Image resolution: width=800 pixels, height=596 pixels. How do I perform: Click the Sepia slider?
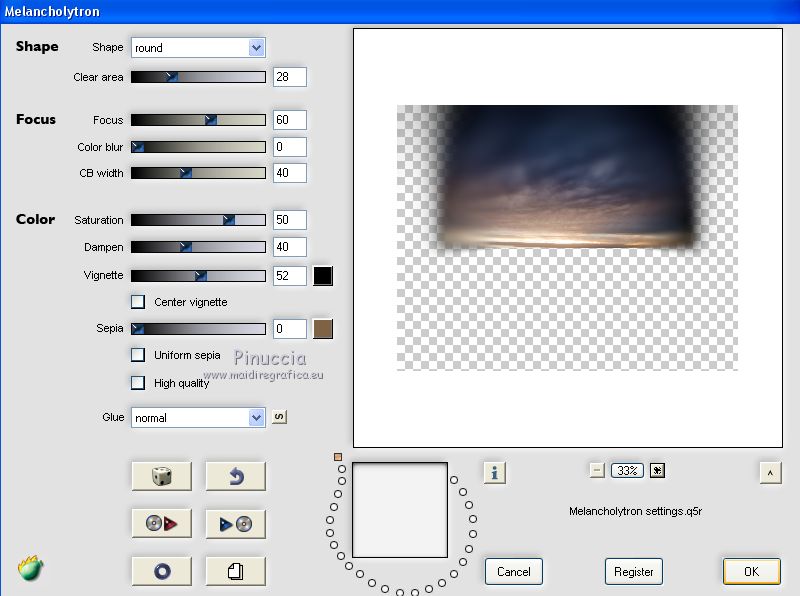[198, 329]
